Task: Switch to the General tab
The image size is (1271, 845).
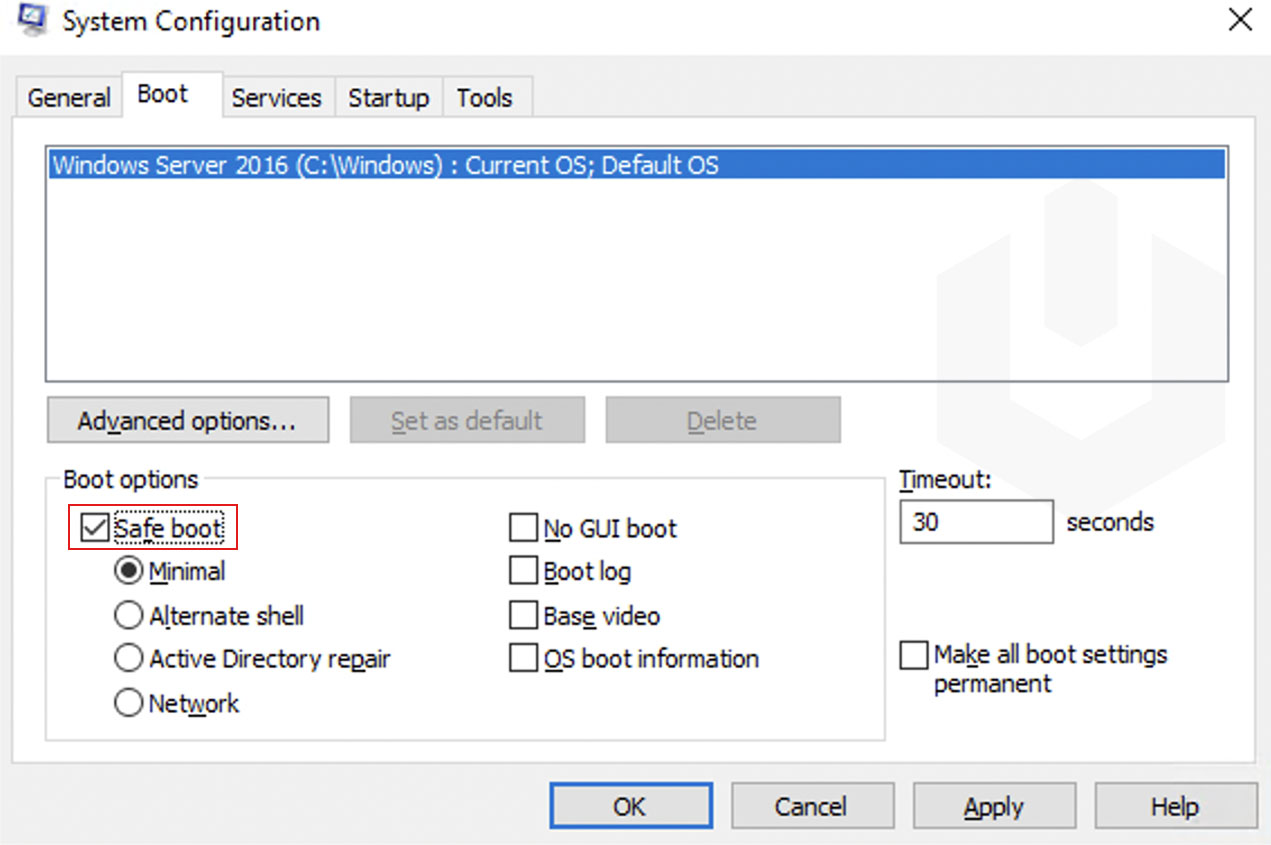Action: pyautogui.click(x=67, y=96)
